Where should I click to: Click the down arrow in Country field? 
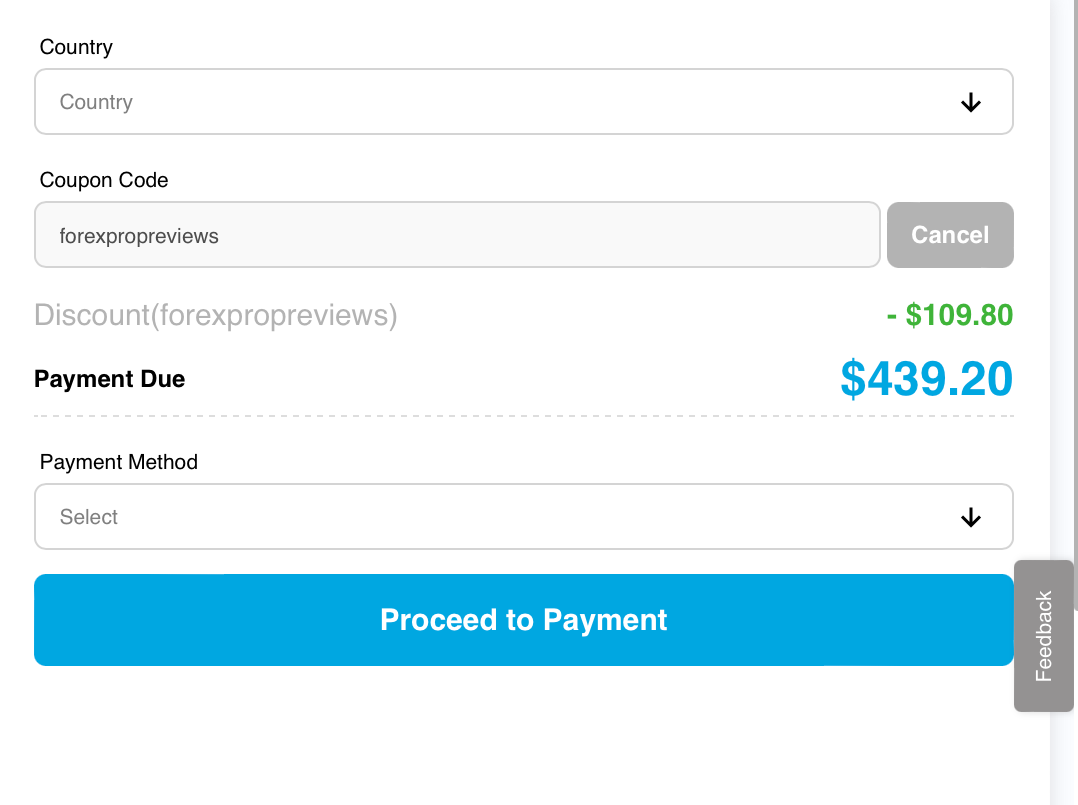click(970, 102)
